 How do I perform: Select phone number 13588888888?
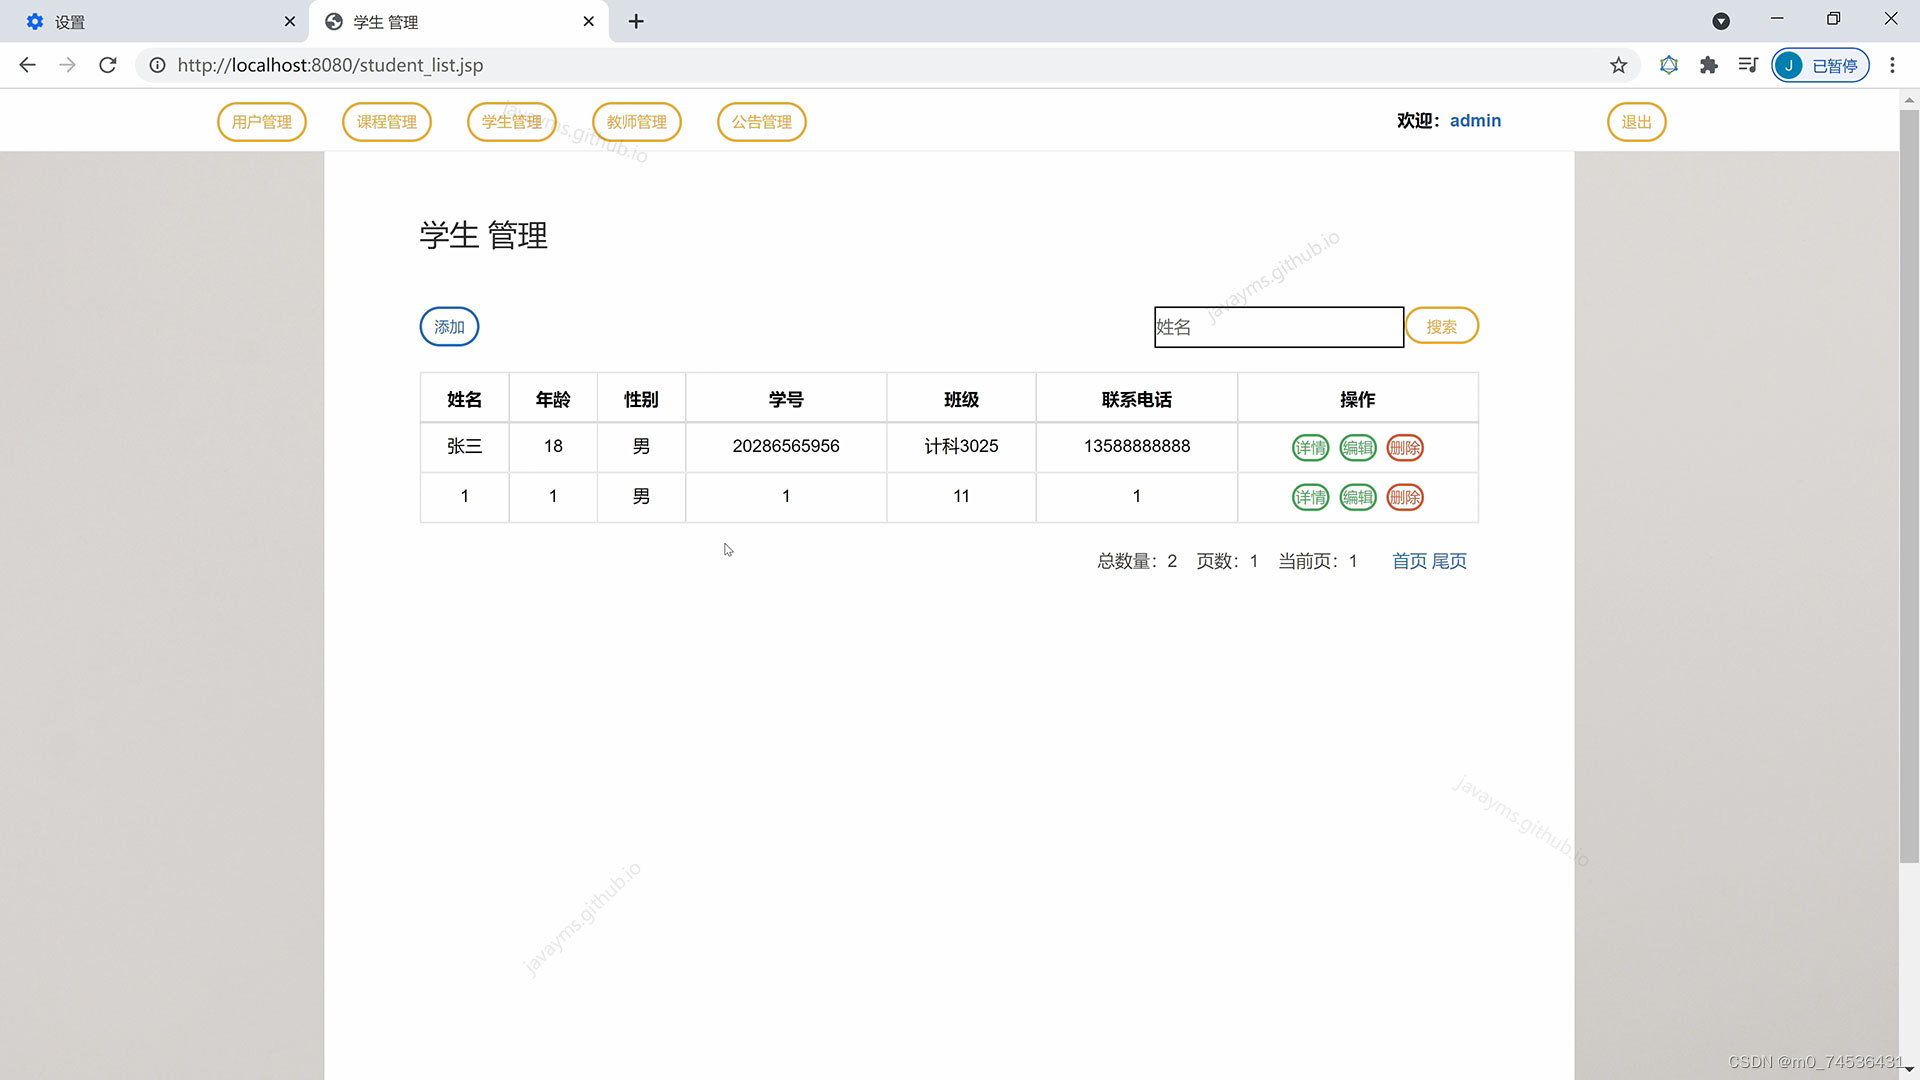[x=1137, y=446]
